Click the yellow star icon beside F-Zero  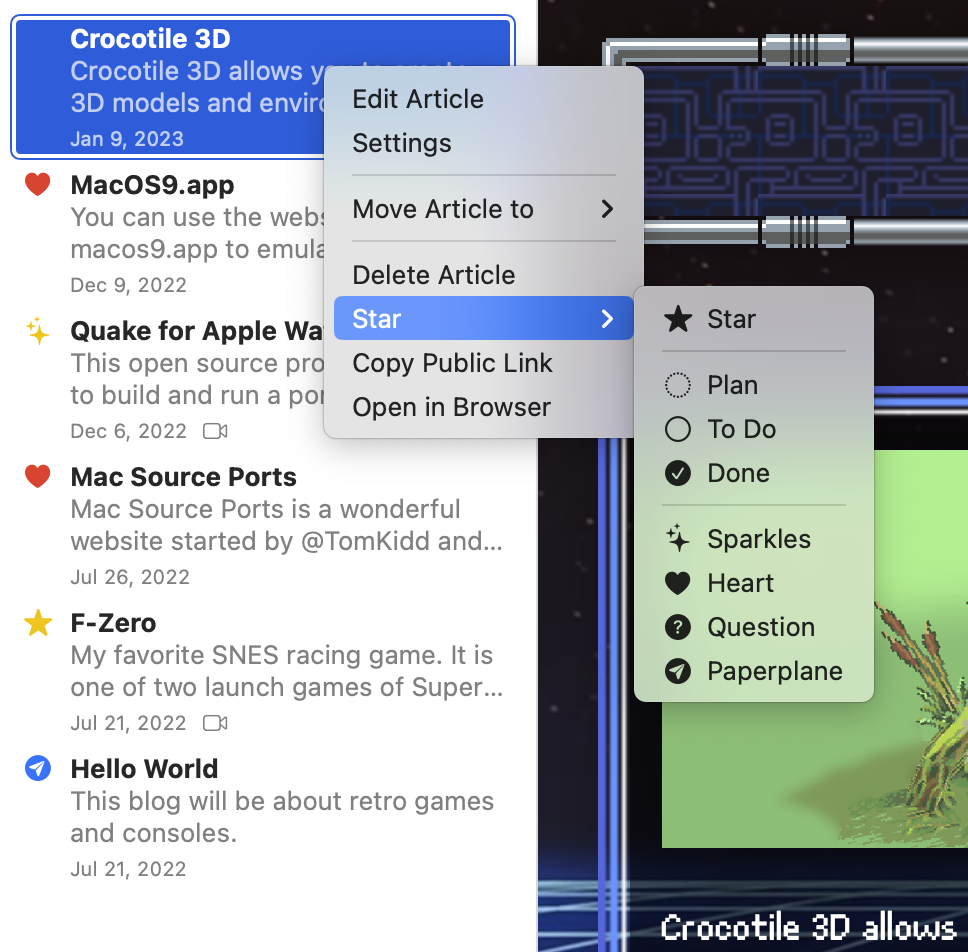pyautogui.click(x=37, y=623)
